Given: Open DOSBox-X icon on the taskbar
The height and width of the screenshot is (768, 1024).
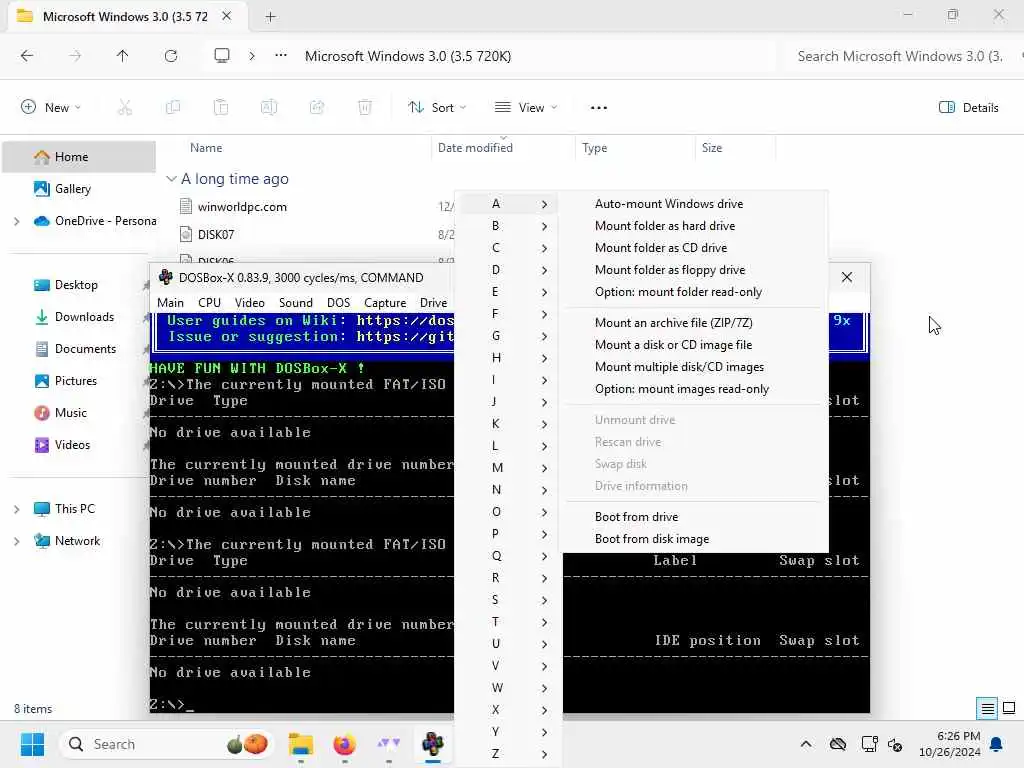Looking at the screenshot, I should tap(432, 744).
